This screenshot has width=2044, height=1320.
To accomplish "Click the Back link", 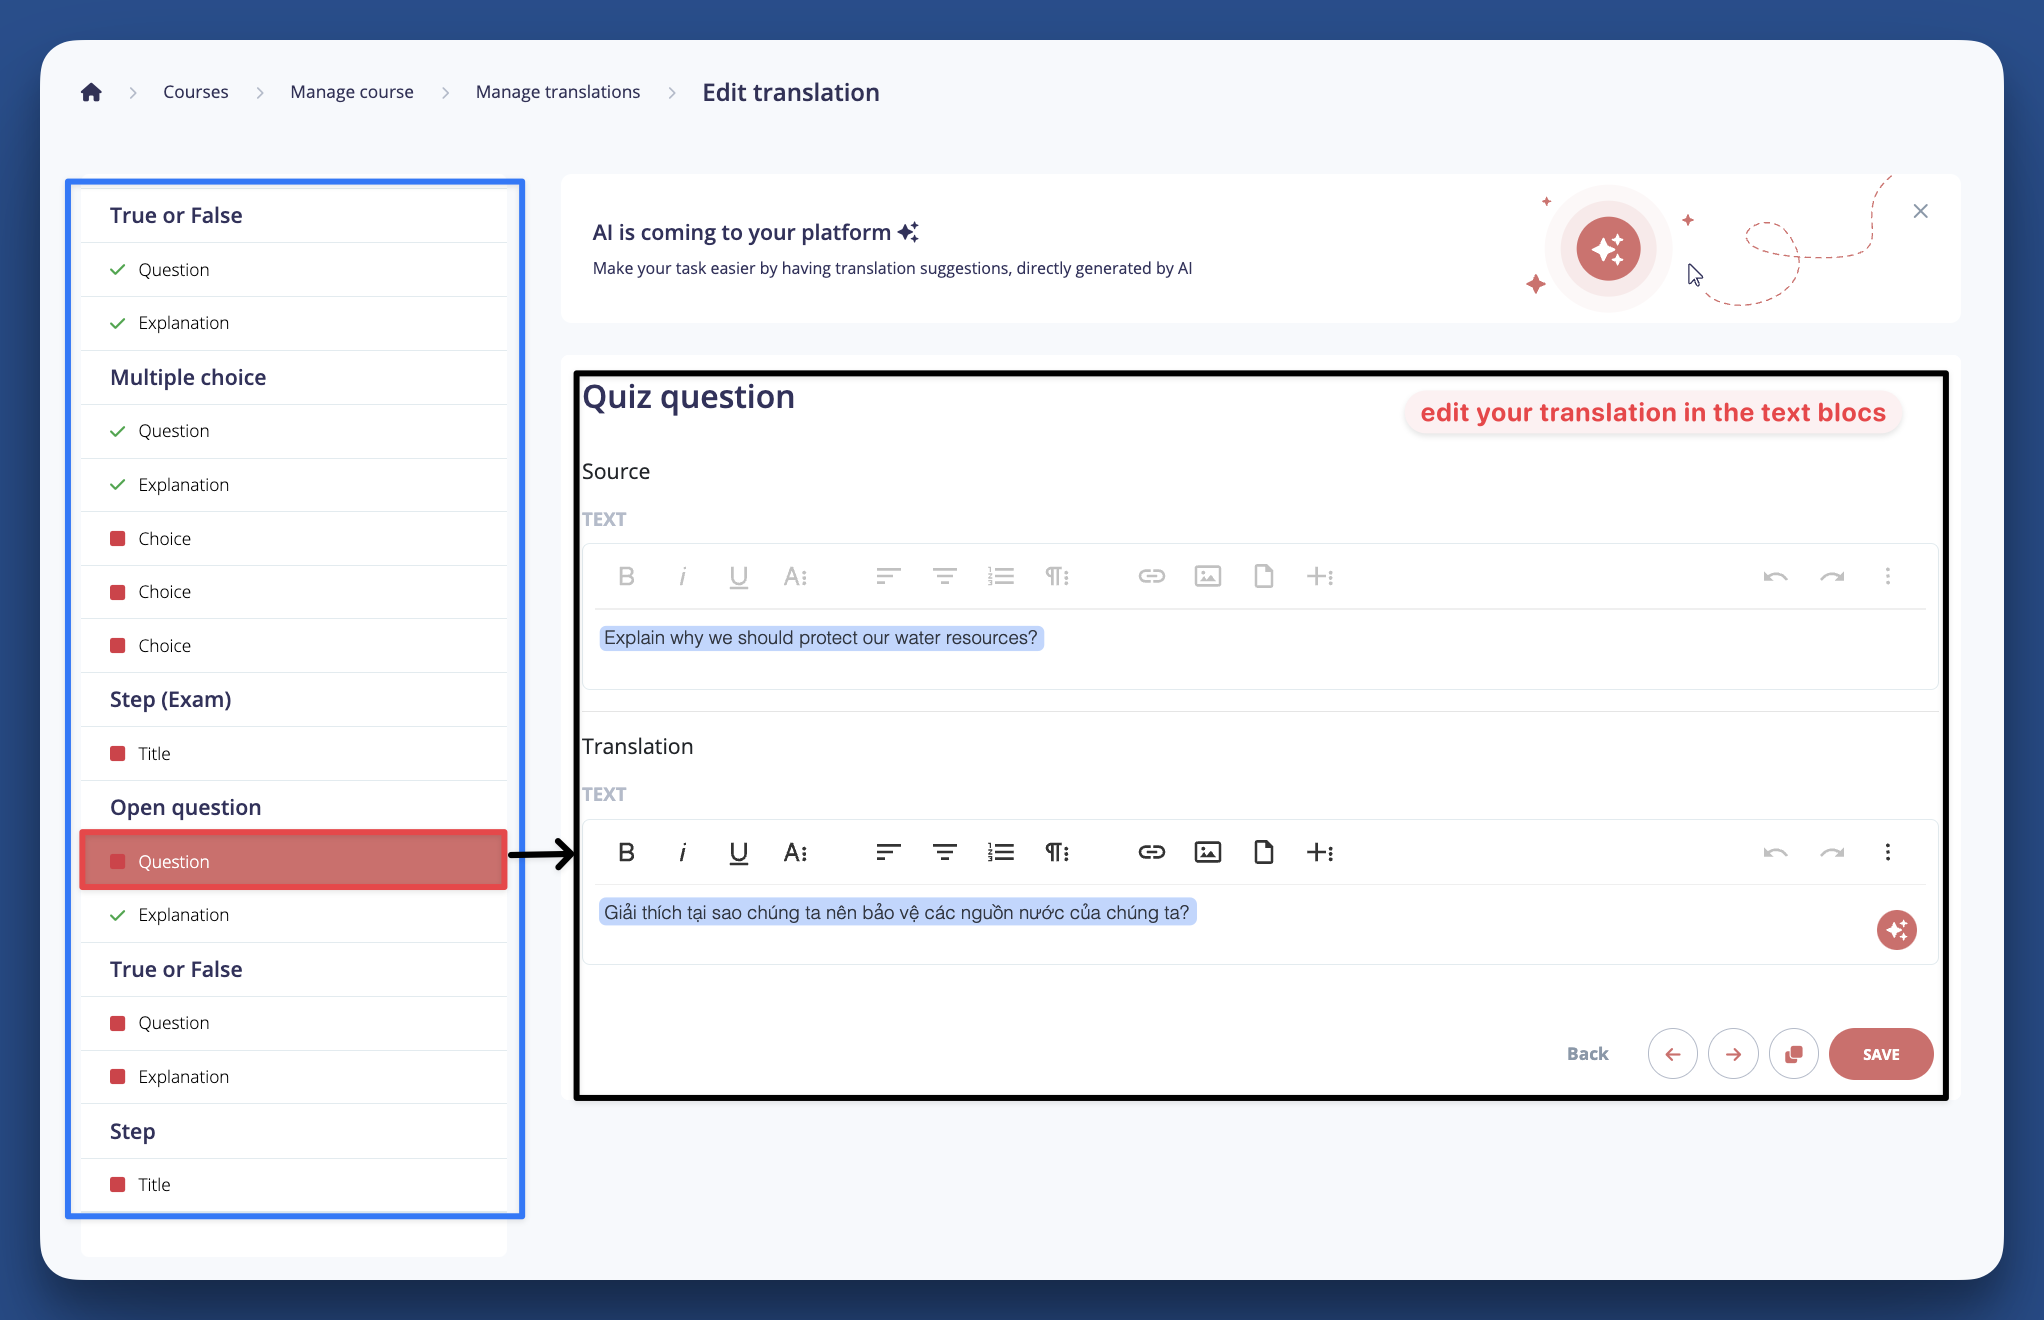I will (1587, 1054).
